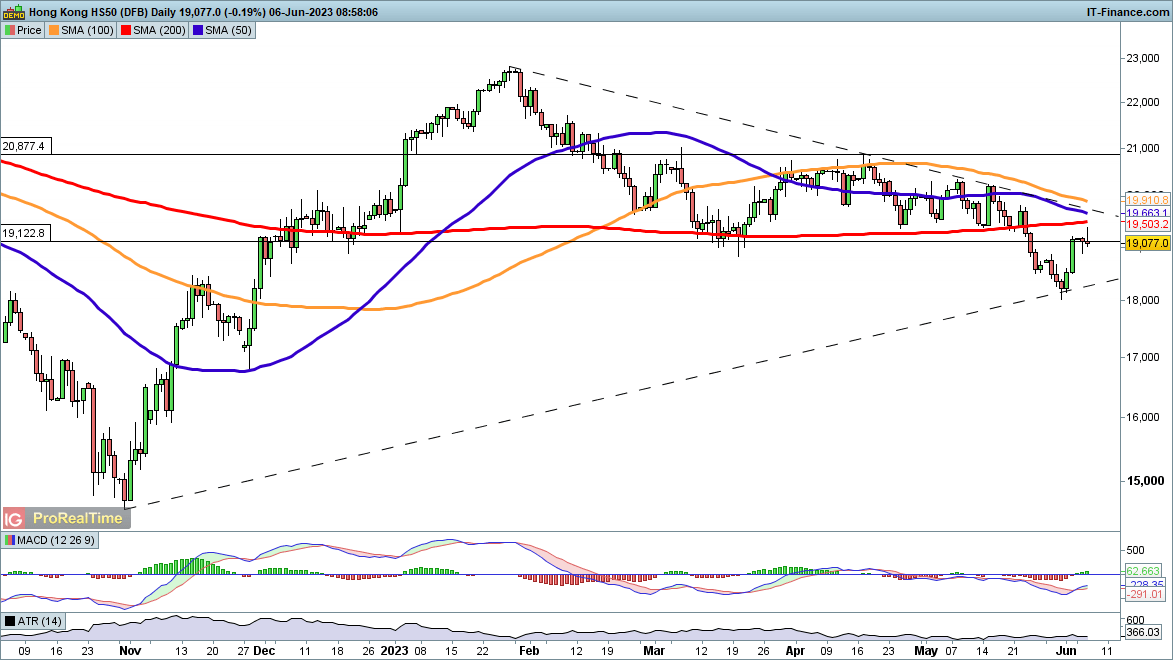Screen dimensions: 1173x660
Task: Click the 19,503.2 SMA value tag
Action: click(1147, 224)
